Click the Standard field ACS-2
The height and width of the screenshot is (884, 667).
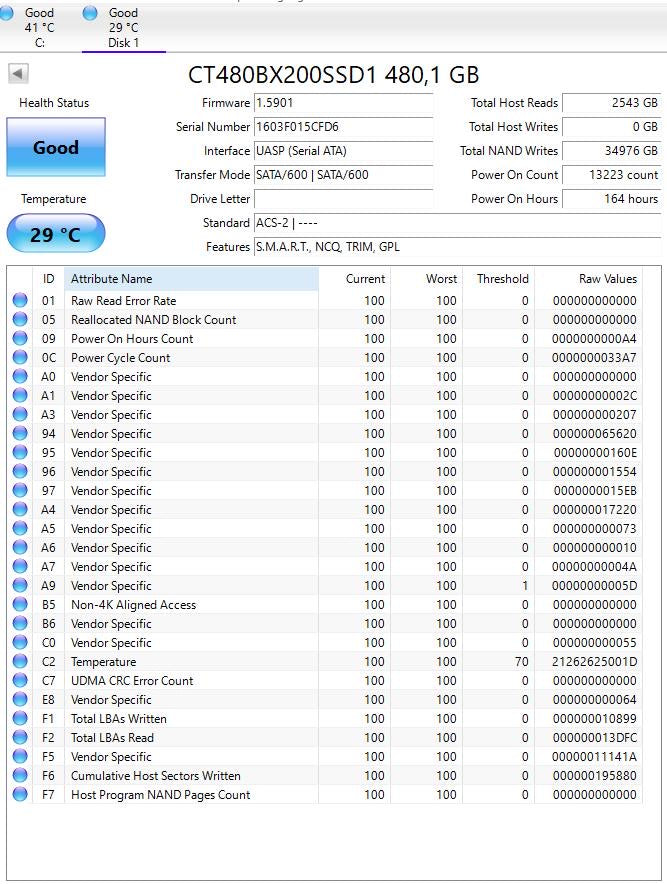click(x=457, y=223)
